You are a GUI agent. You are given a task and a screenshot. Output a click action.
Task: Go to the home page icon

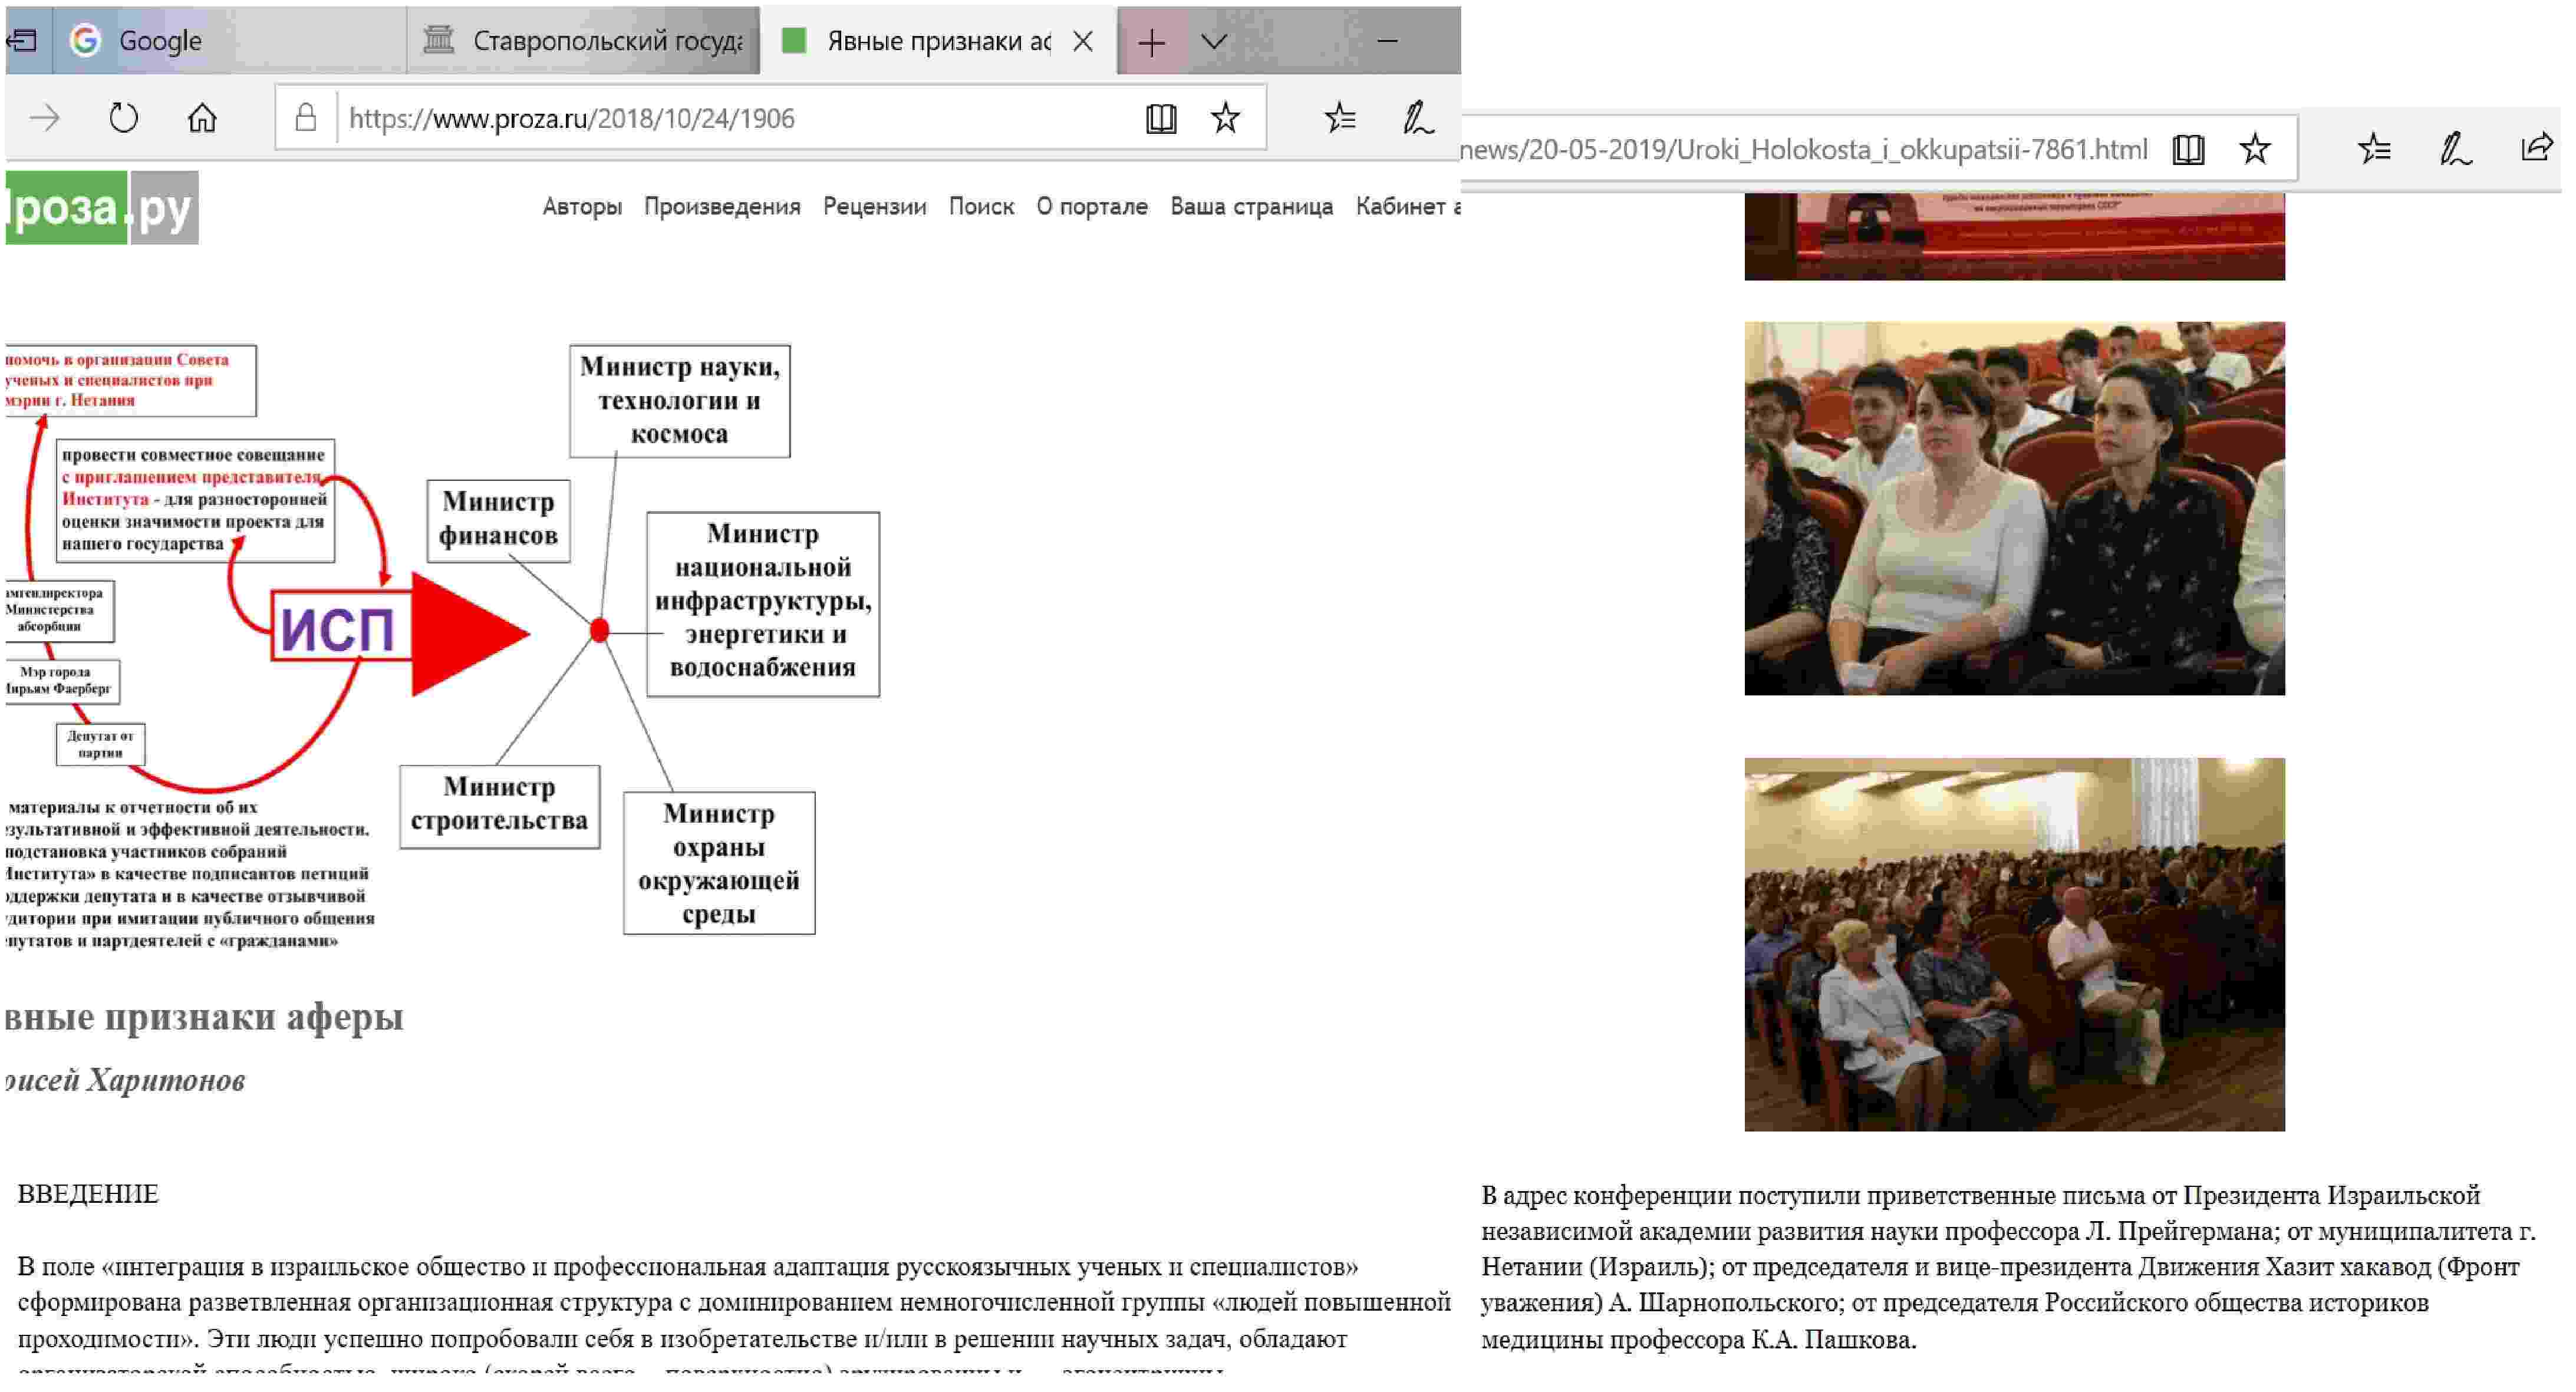pyautogui.click(x=202, y=118)
